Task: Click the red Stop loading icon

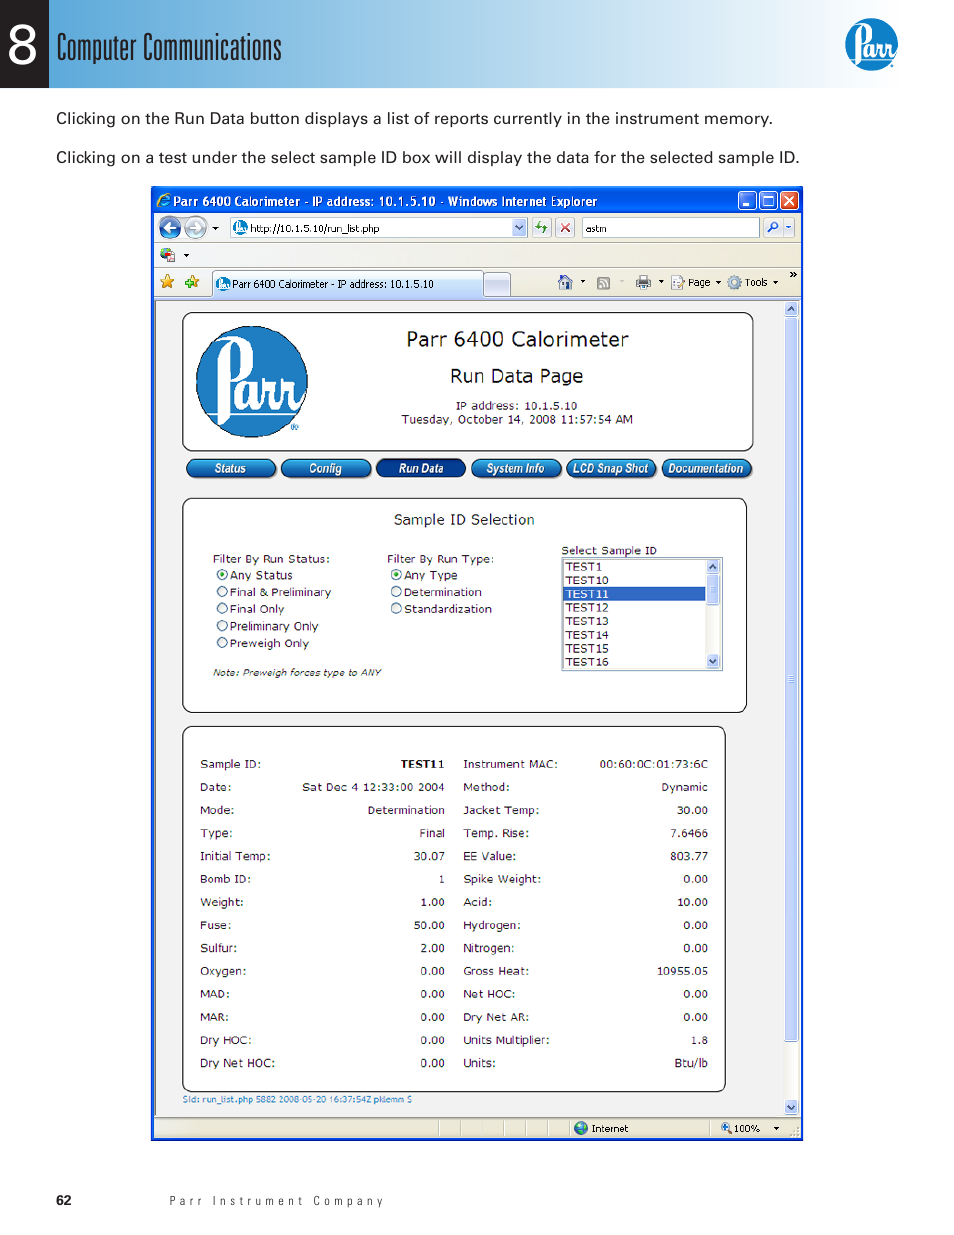Action: click(565, 228)
